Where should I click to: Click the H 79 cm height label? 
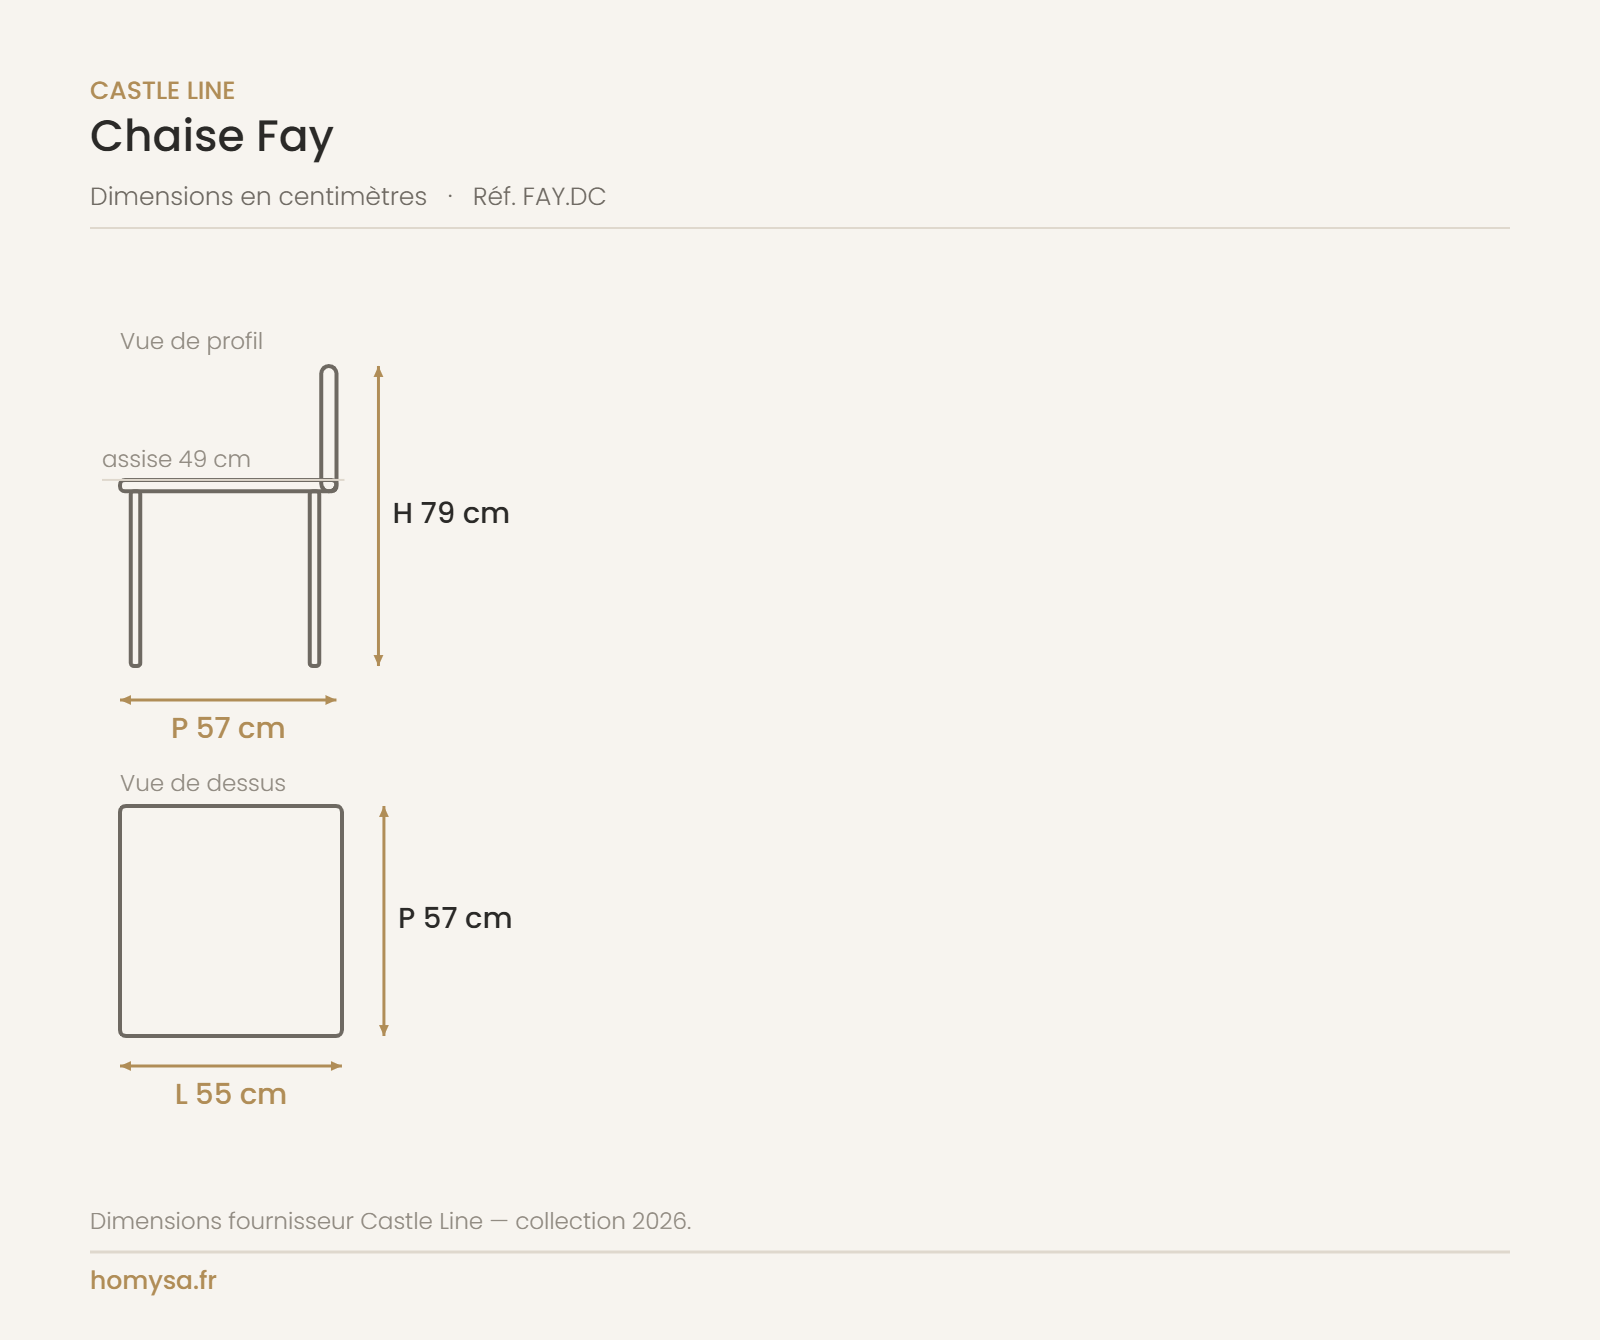coord(451,513)
